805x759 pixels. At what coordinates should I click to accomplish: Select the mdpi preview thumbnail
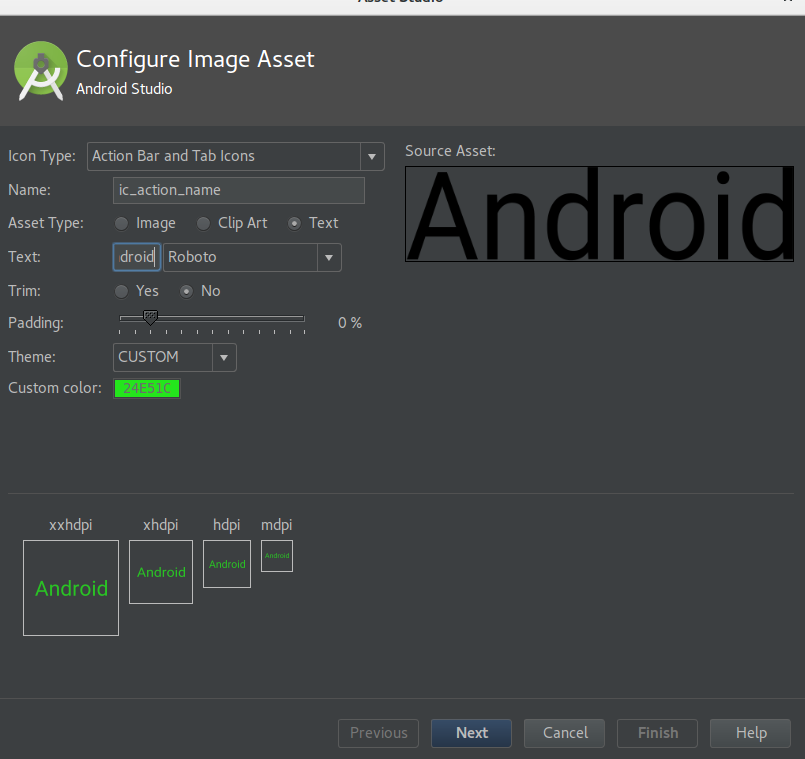tap(277, 556)
